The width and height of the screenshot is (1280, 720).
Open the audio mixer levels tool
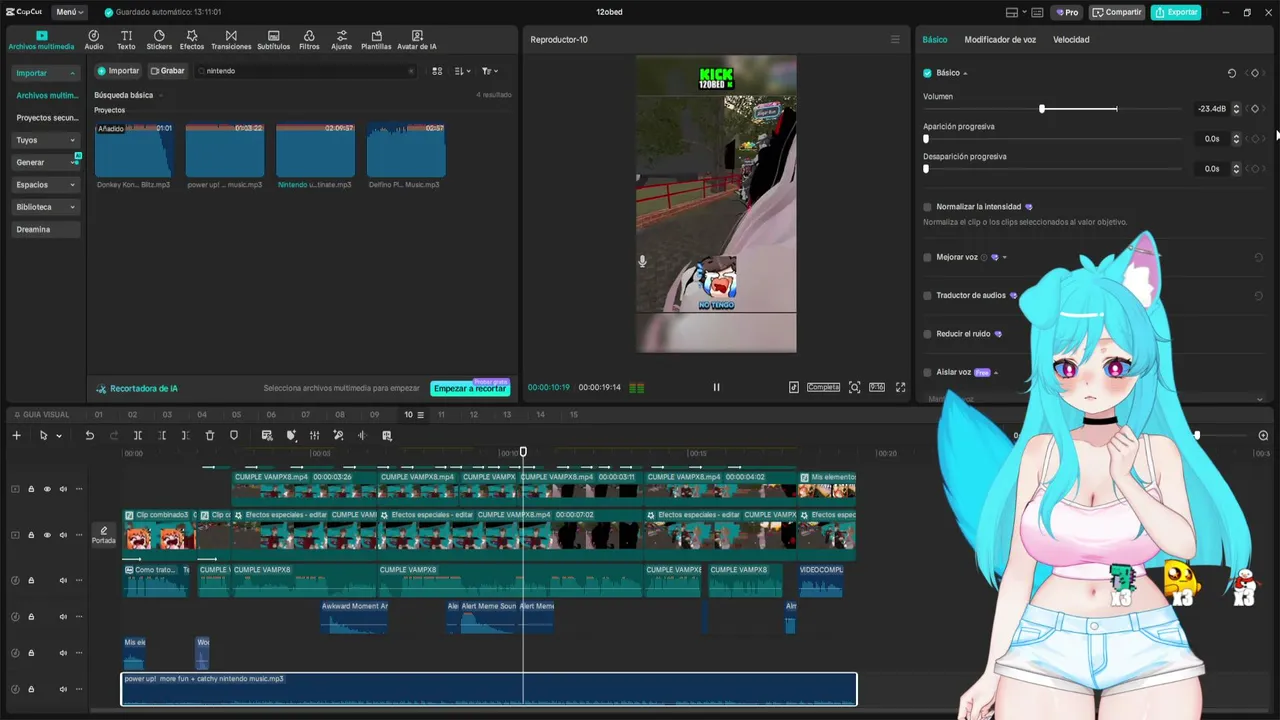314,435
